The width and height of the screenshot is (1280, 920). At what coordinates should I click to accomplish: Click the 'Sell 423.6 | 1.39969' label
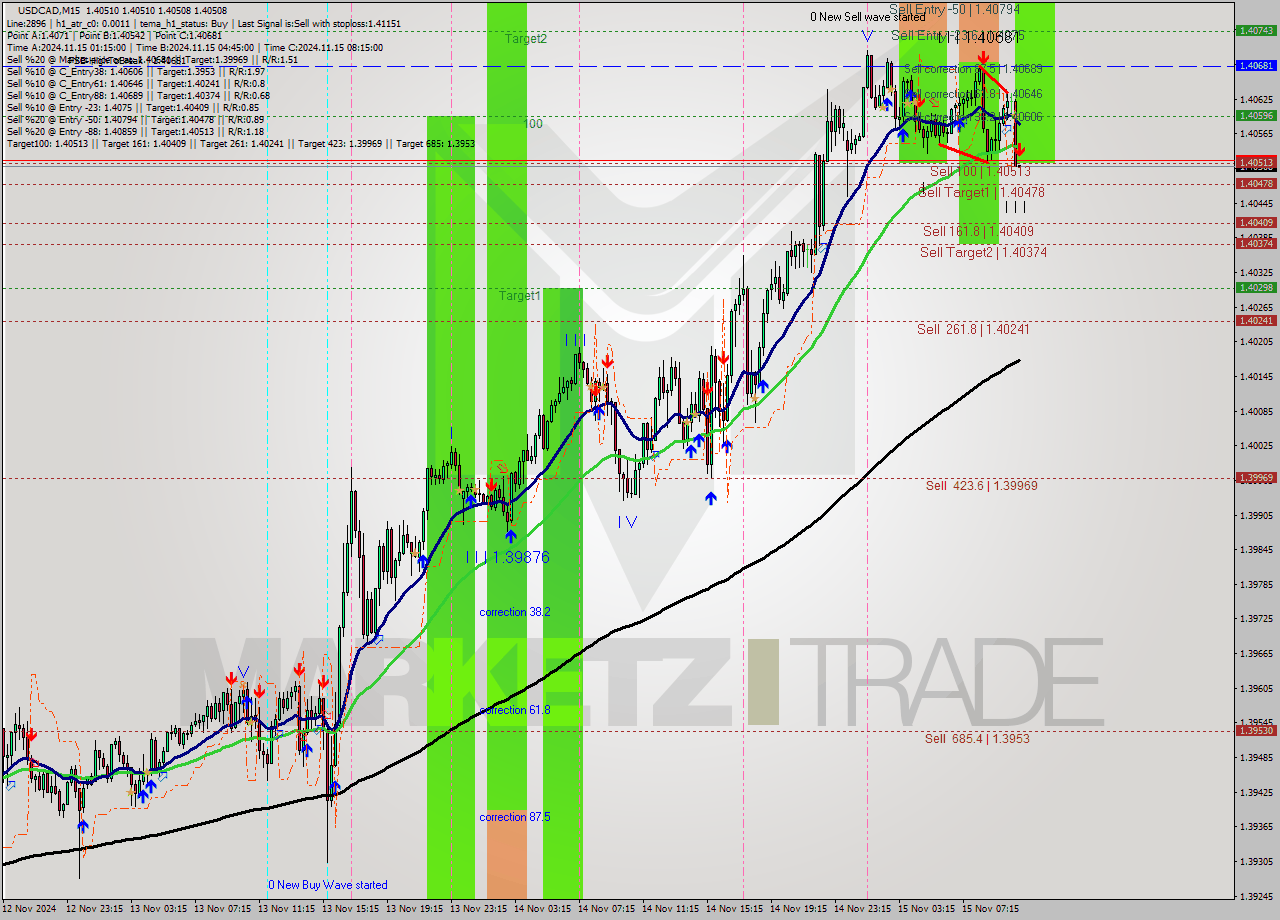point(981,486)
